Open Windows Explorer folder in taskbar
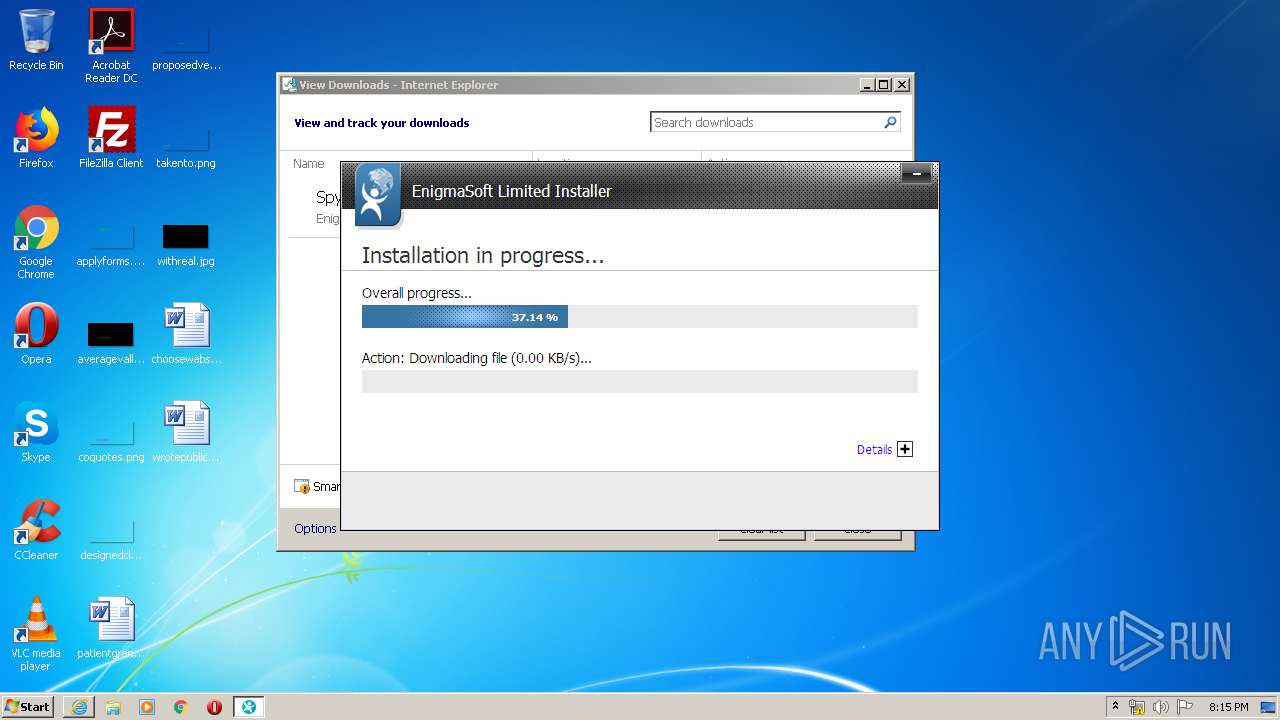 click(x=113, y=707)
